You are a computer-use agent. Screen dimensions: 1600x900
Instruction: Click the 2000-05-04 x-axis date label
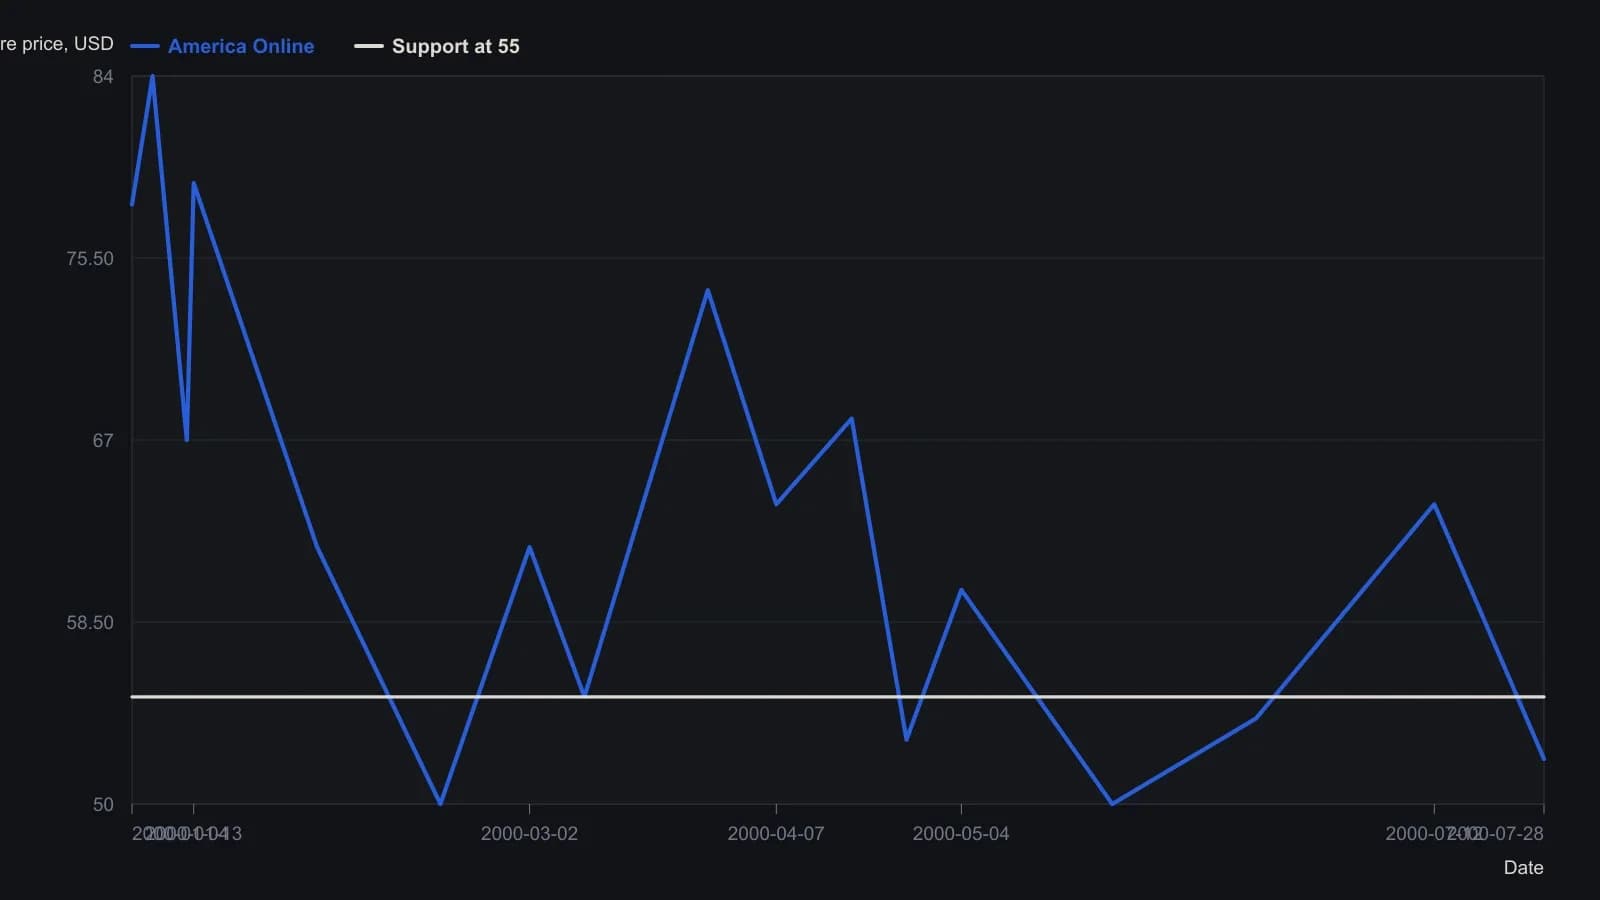pyautogui.click(x=961, y=834)
